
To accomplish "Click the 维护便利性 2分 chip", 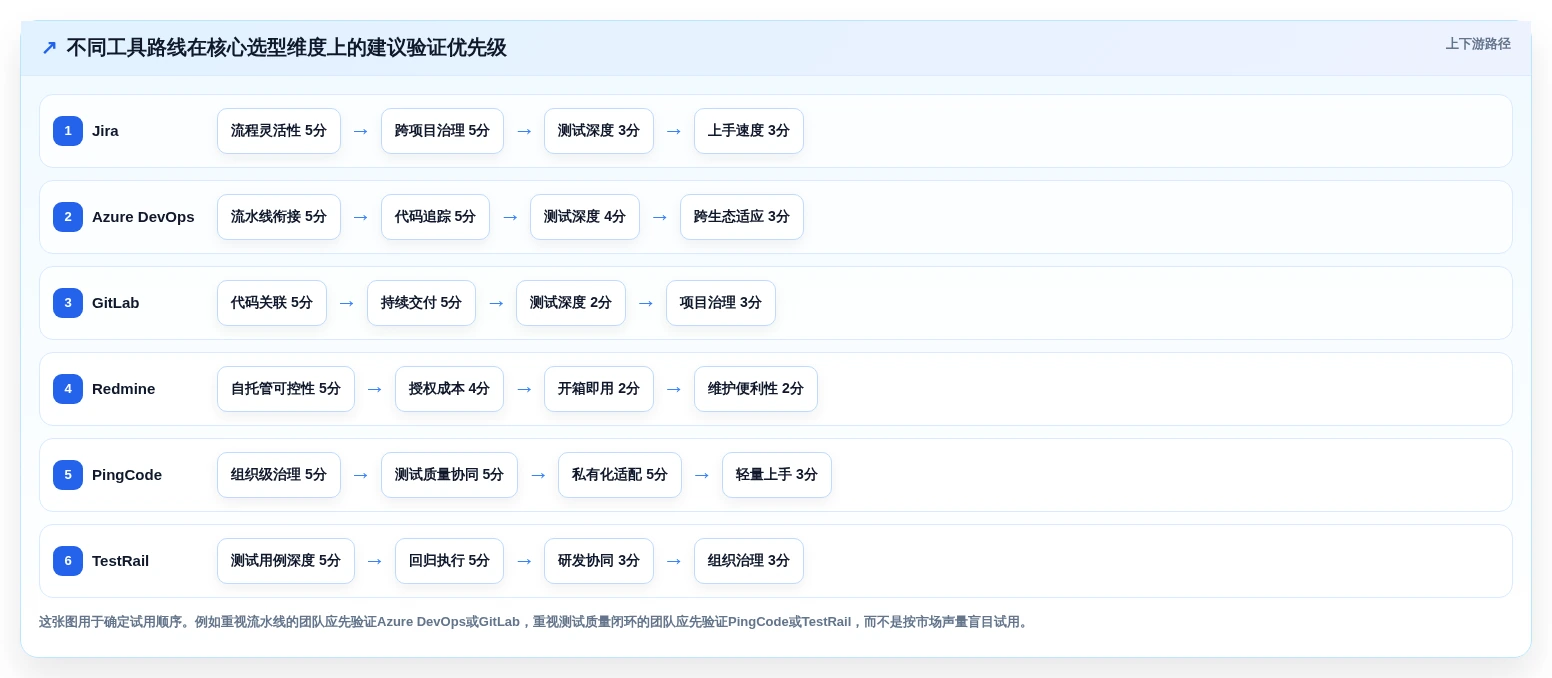I will pyautogui.click(x=756, y=389).
